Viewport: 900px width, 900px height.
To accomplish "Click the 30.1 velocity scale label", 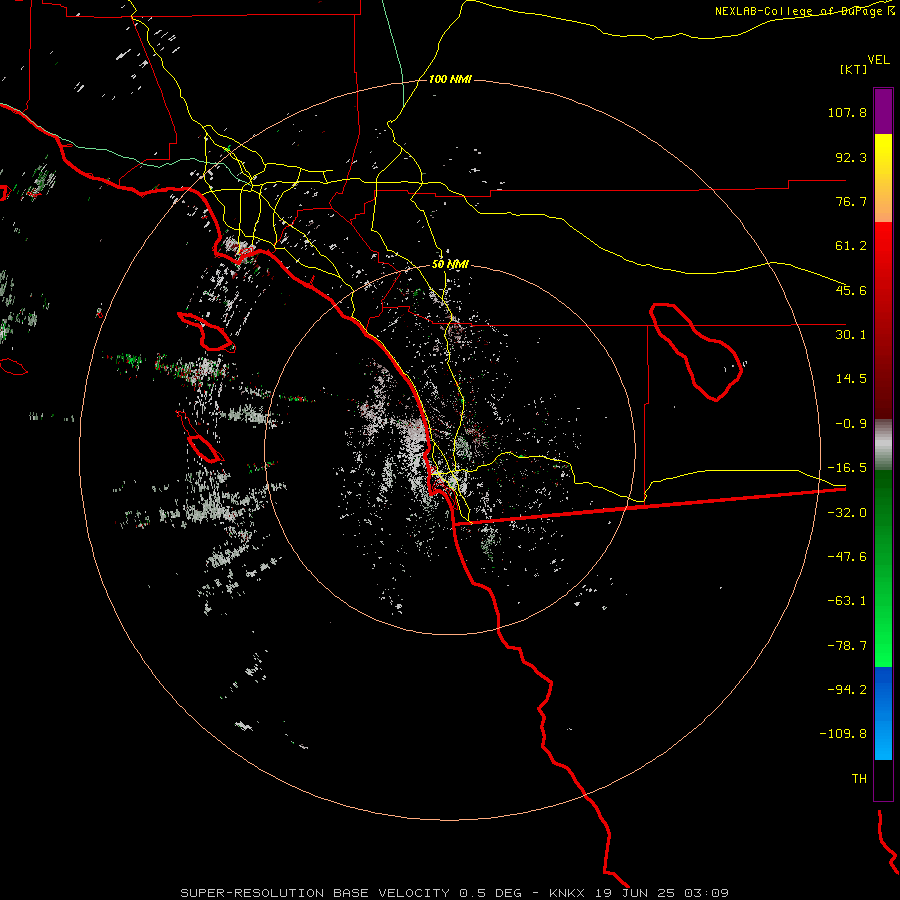I will [851, 335].
